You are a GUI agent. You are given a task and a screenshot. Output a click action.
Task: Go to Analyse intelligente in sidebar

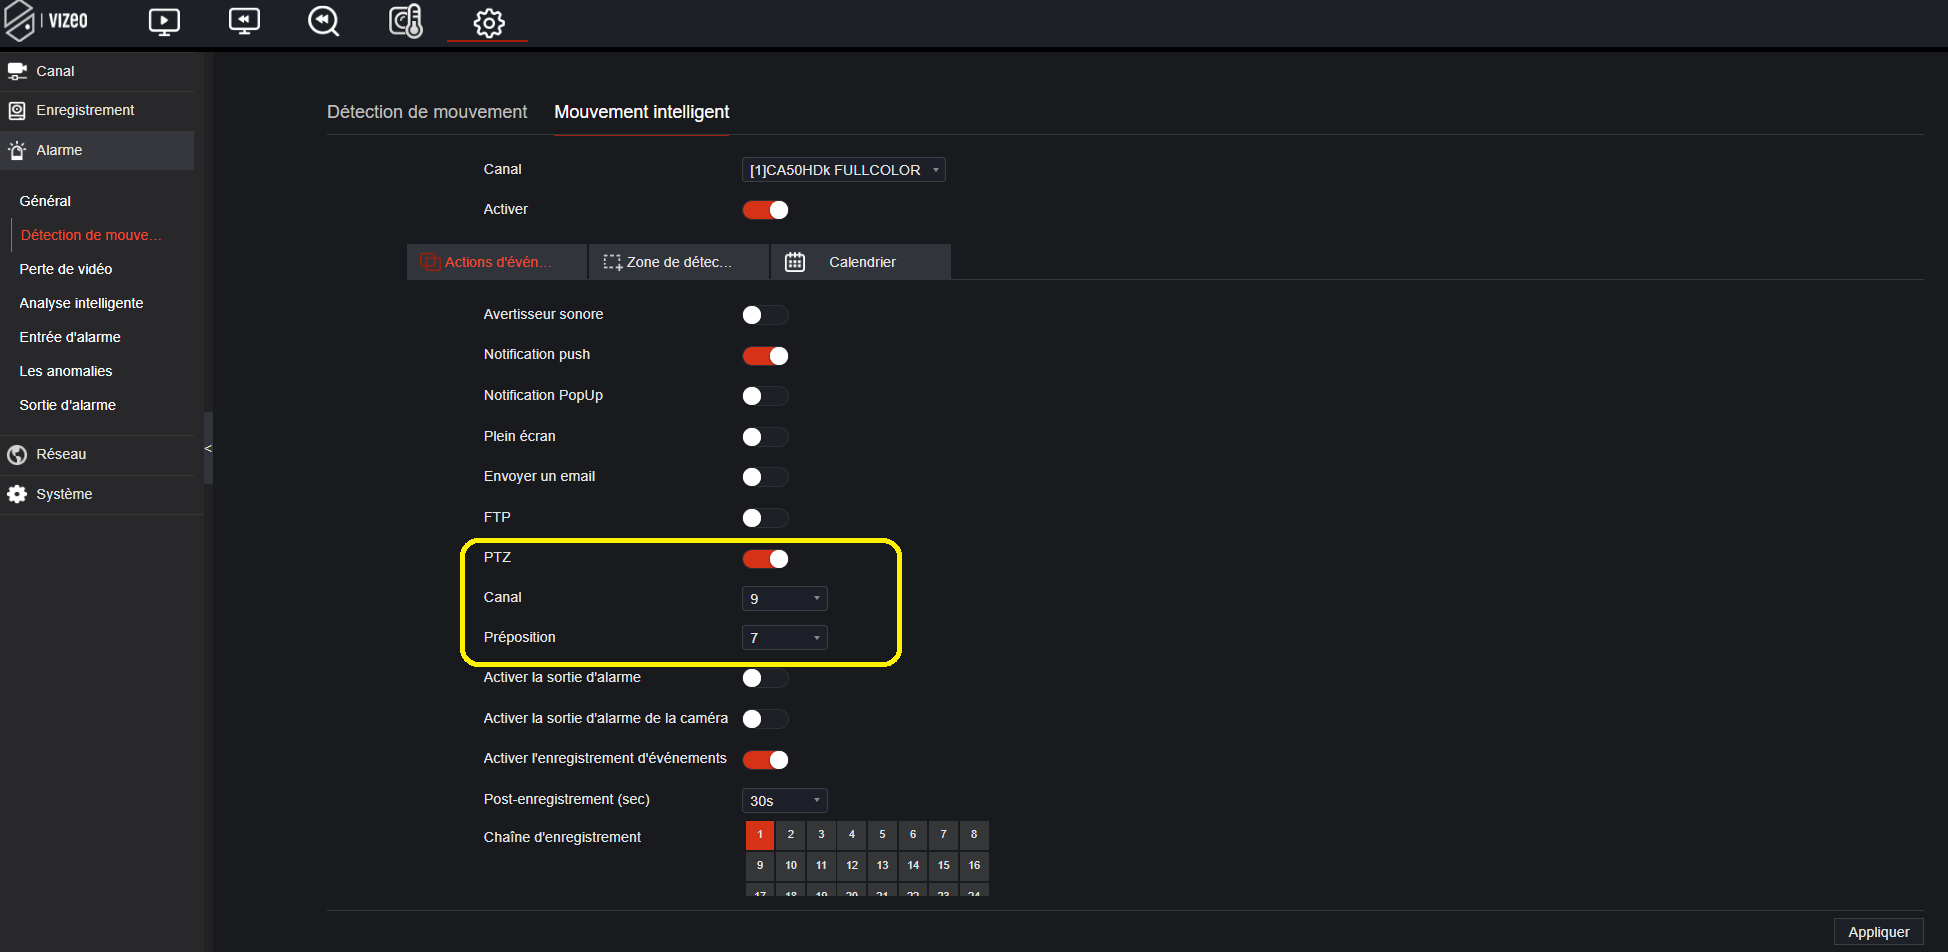pyautogui.click(x=81, y=303)
